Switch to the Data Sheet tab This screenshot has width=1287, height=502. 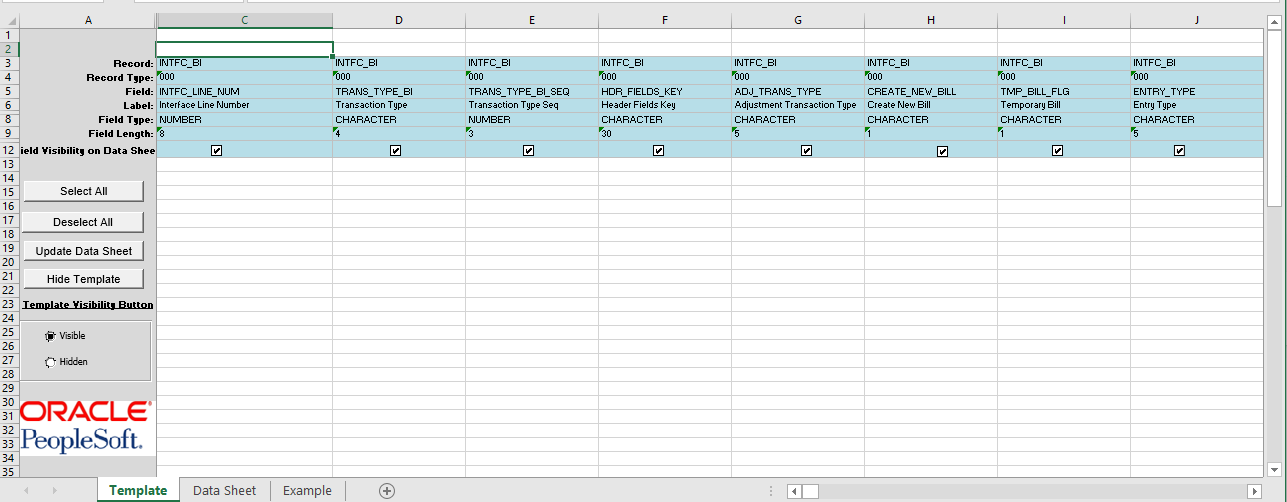pos(225,490)
